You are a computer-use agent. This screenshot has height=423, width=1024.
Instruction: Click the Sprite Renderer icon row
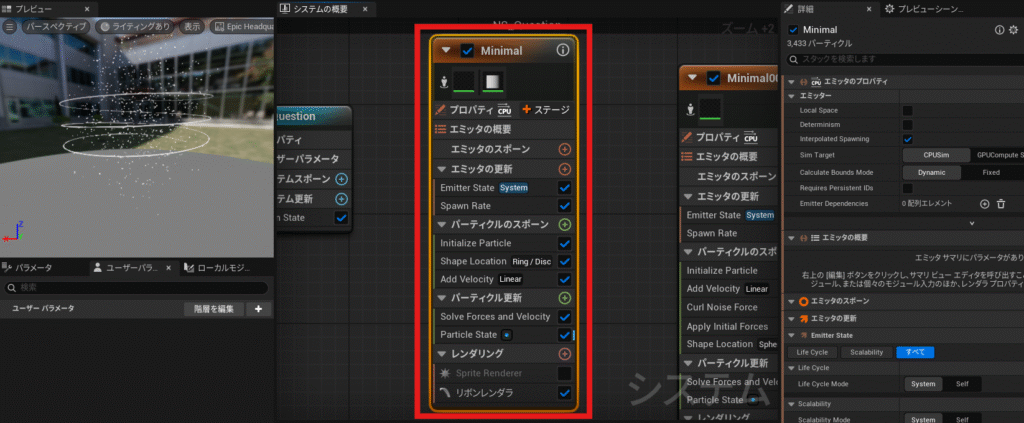tap(445, 373)
